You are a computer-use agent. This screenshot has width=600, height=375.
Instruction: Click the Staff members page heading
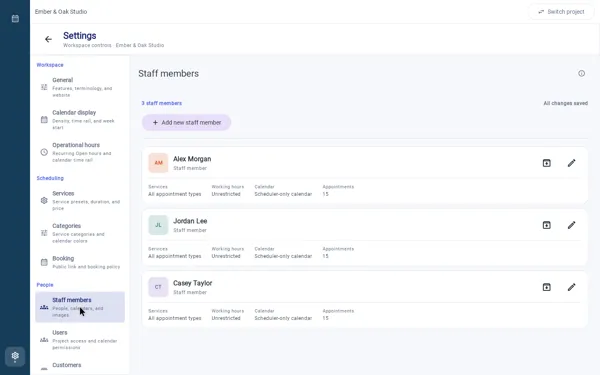(x=168, y=73)
